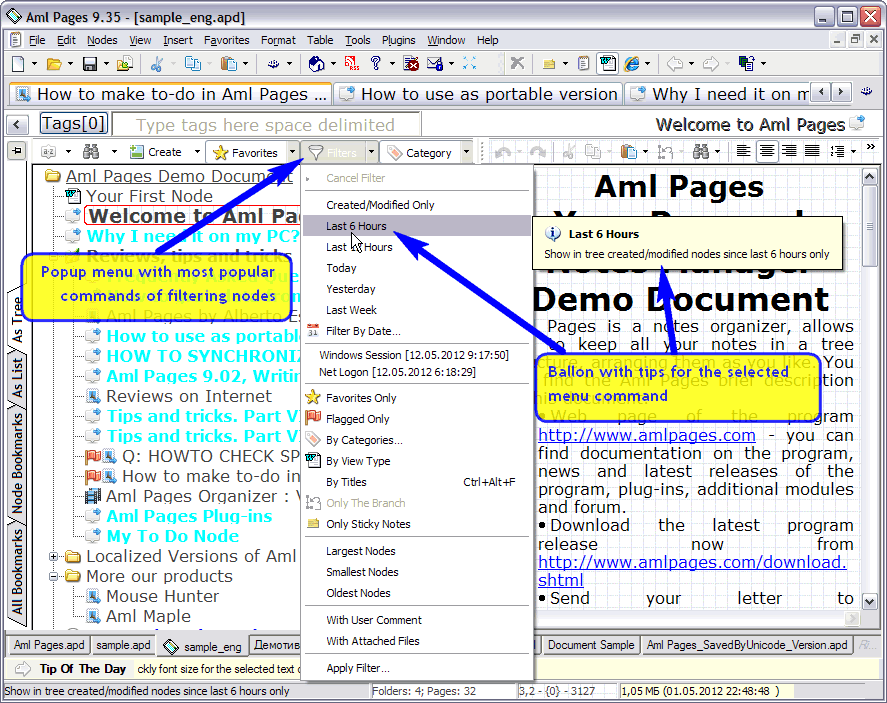This screenshot has height=703, width=887.
Task: Open the amlpages.com download.shtml link
Action: coord(692,571)
